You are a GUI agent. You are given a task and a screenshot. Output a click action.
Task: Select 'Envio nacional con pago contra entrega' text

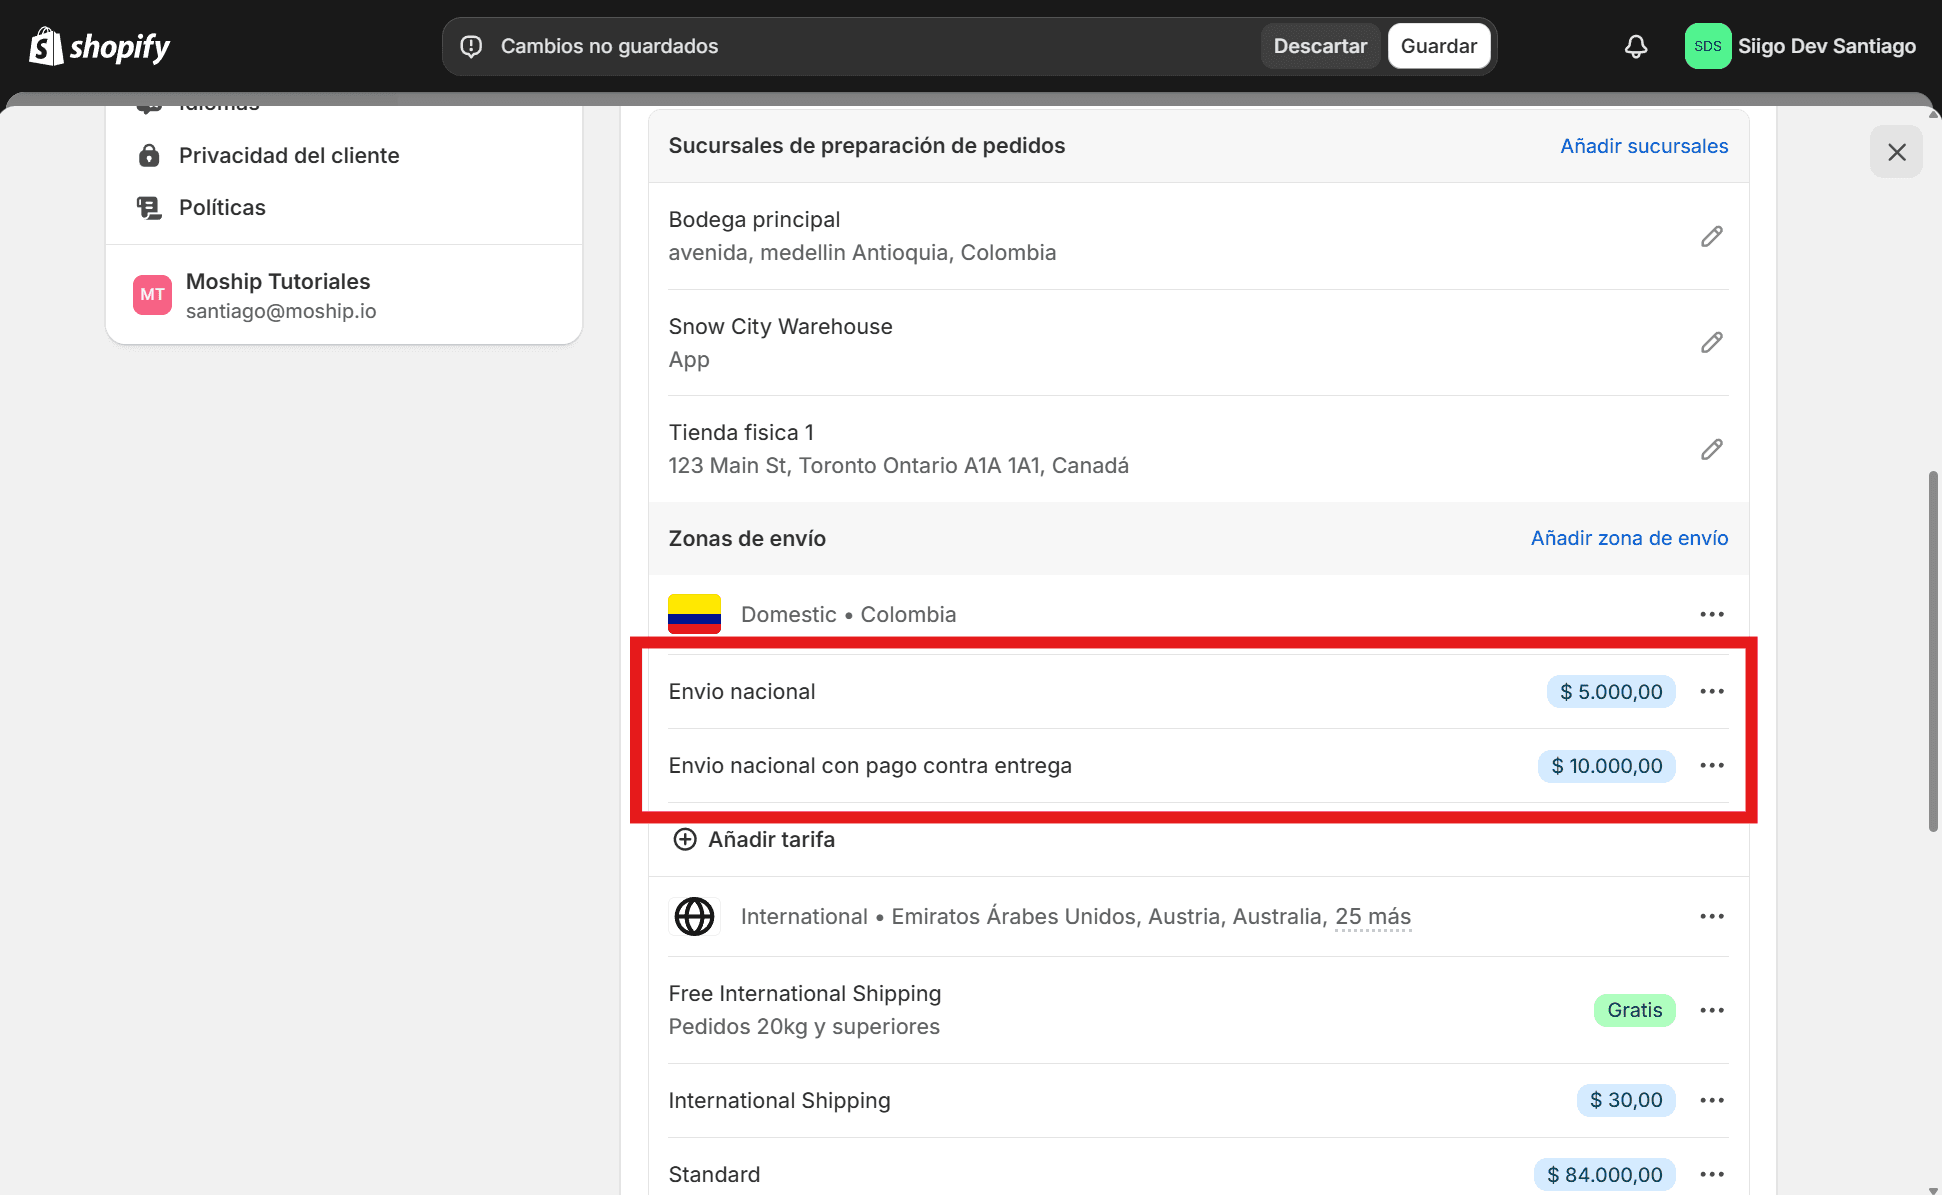click(870, 765)
